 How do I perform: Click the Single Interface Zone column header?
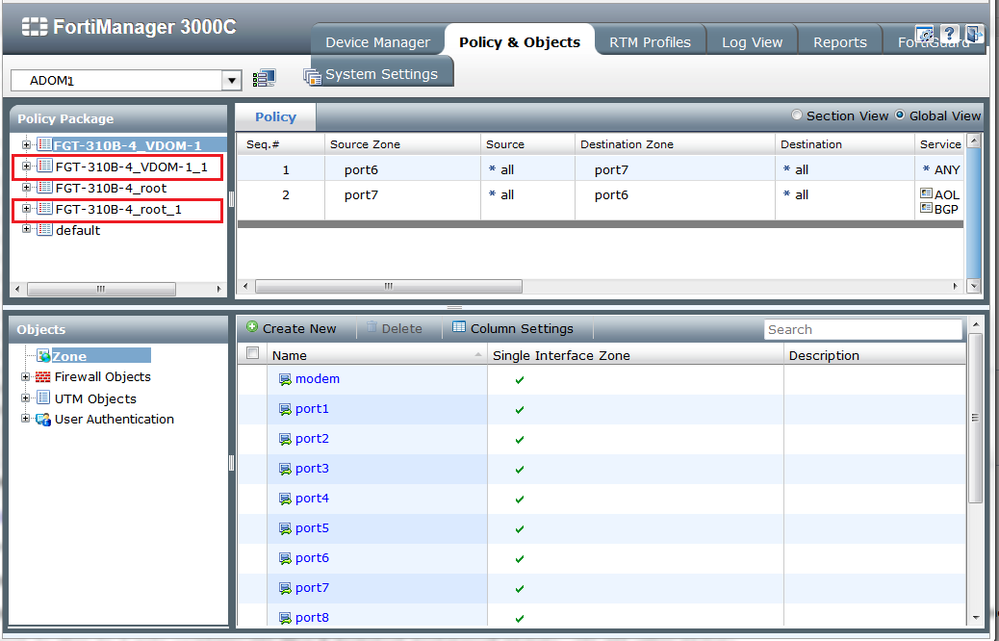point(635,356)
